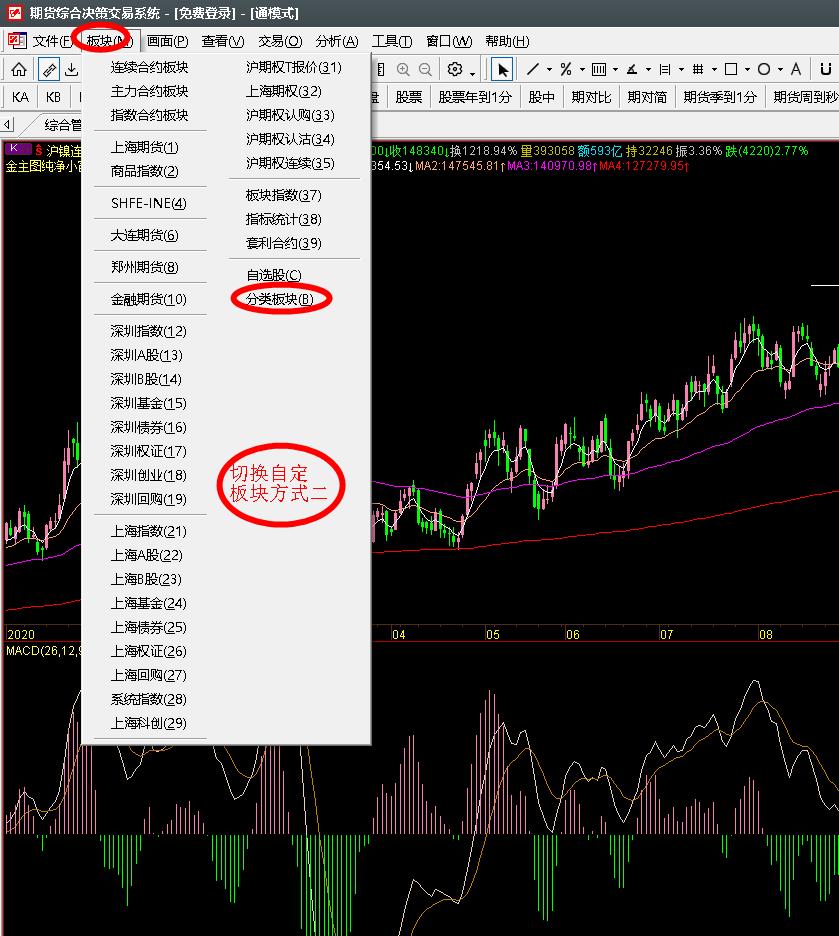Open the 分析(A) menu
839x936 pixels.
pyautogui.click(x=337, y=41)
